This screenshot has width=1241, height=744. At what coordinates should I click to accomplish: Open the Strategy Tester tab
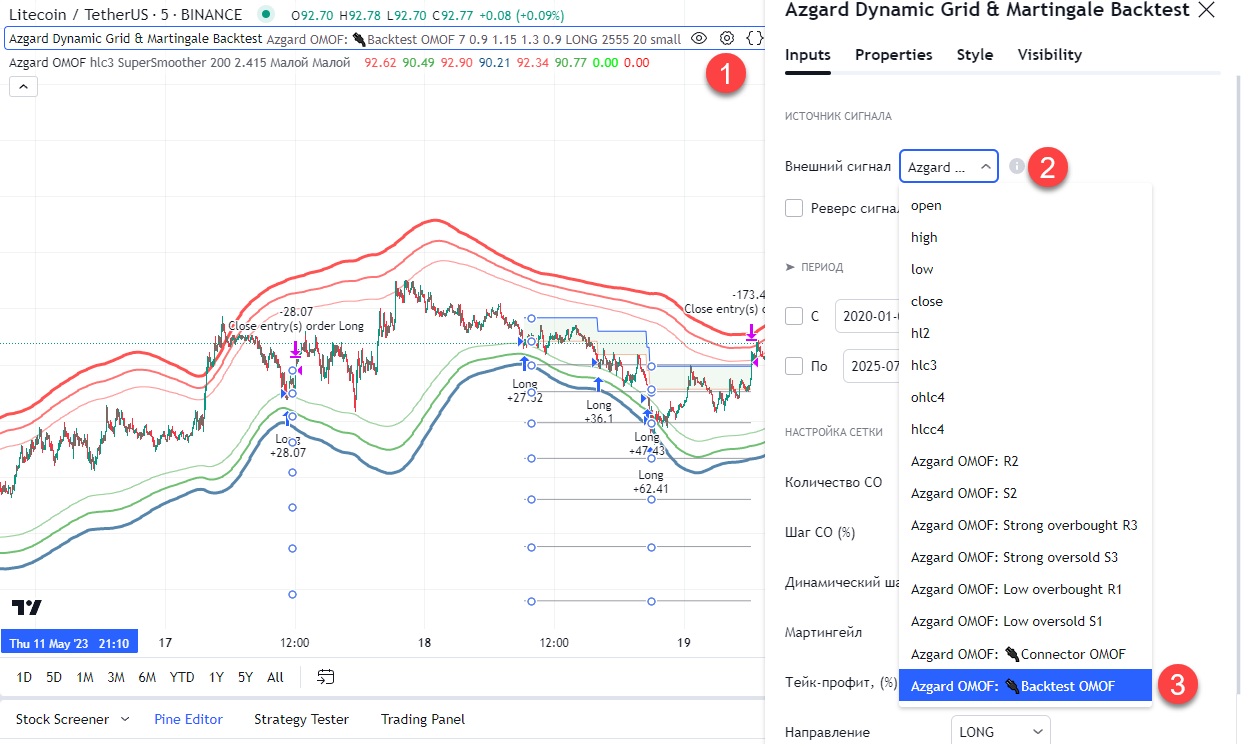pyautogui.click(x=301, y=719)
